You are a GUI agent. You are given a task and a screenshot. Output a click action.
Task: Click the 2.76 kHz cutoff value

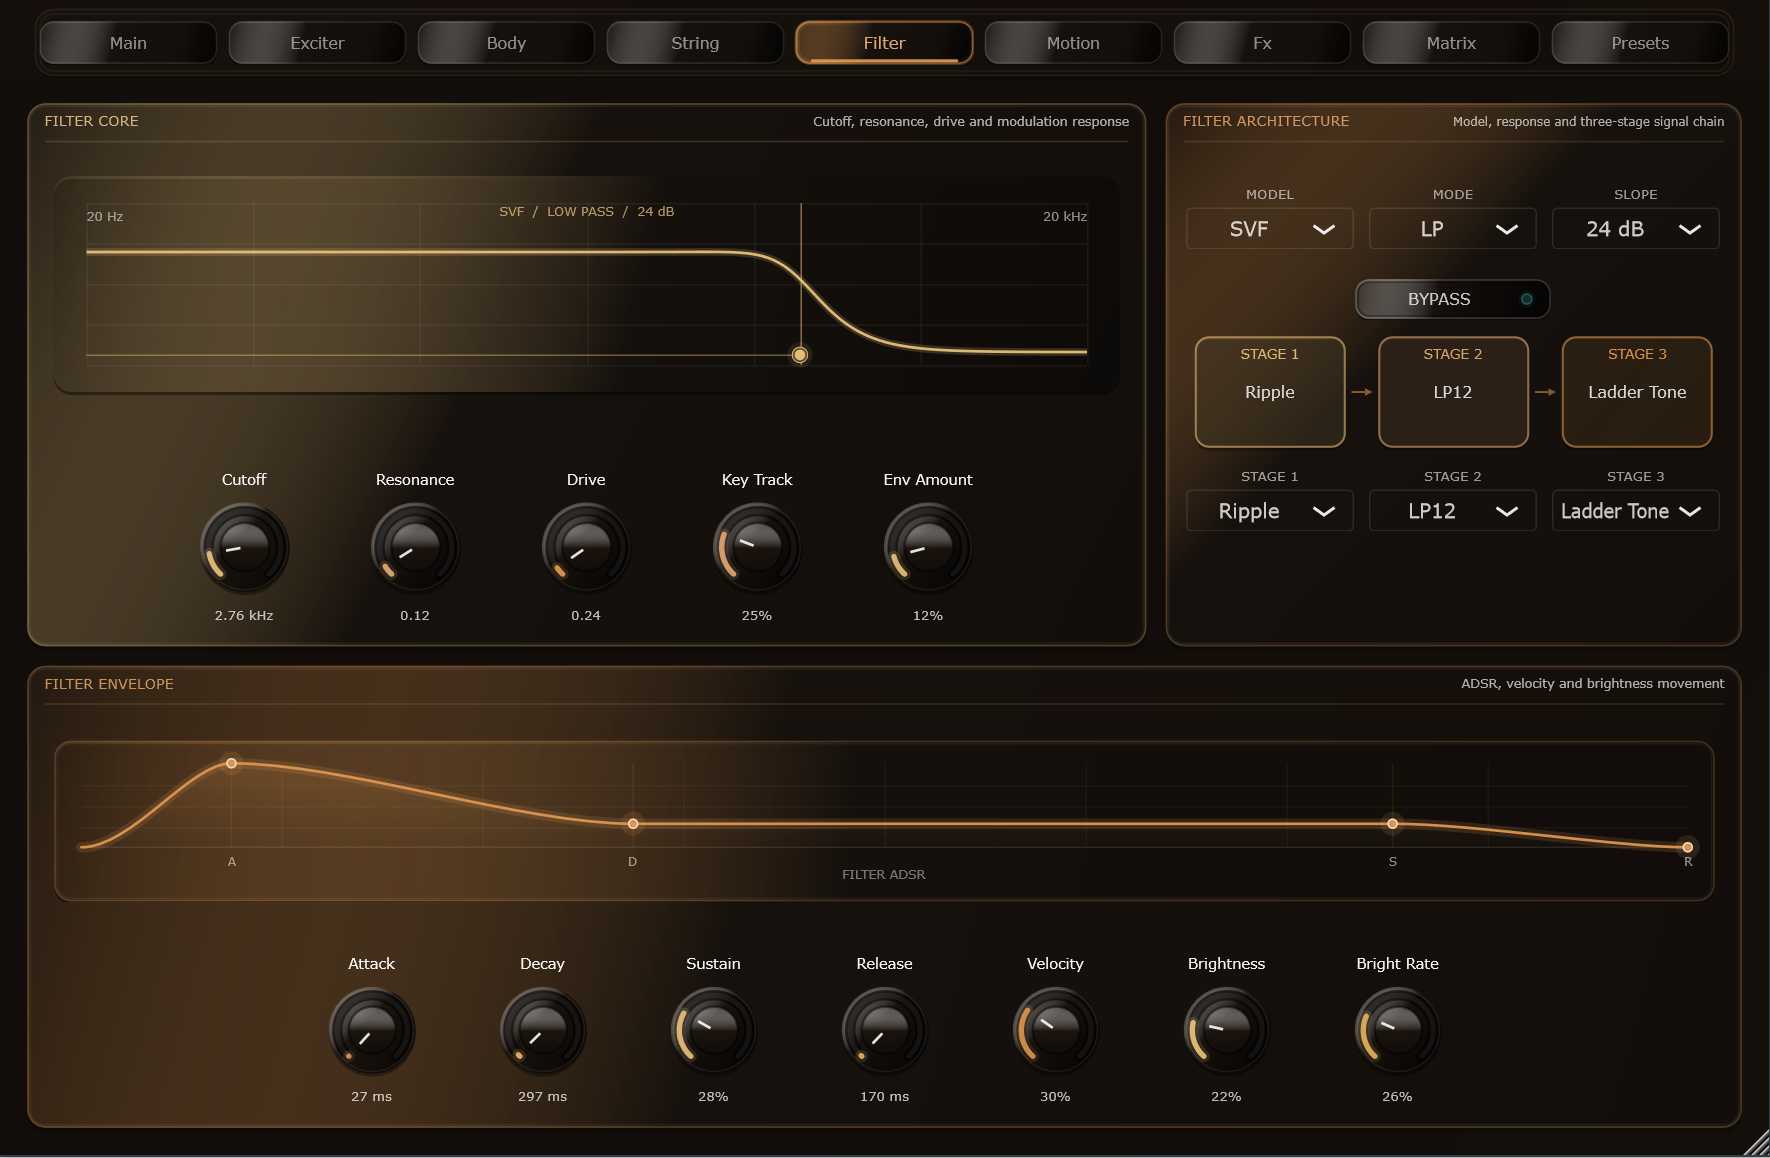click(244, 616)
